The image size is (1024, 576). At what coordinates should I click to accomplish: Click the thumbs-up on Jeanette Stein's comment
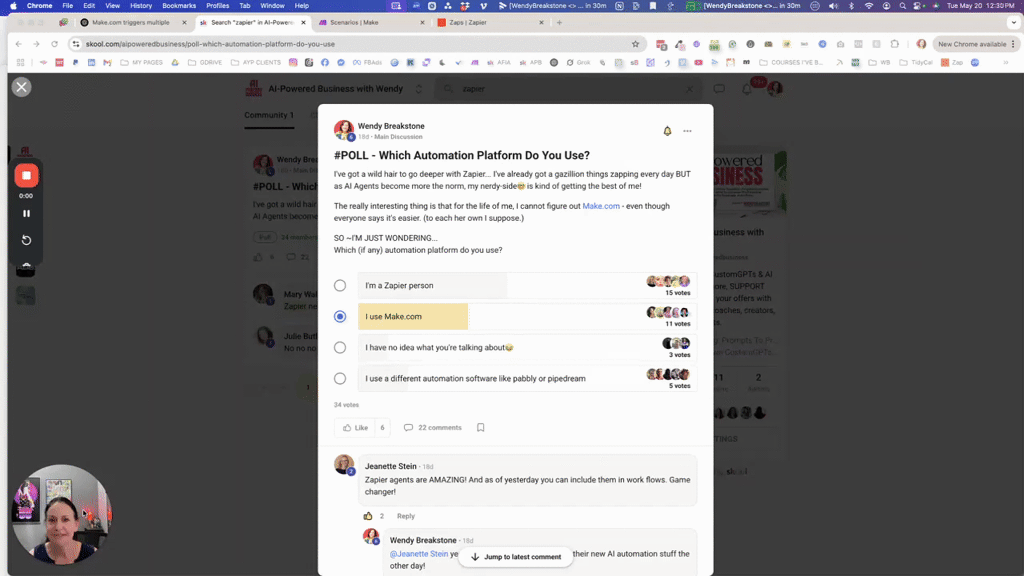pos(368,516)
